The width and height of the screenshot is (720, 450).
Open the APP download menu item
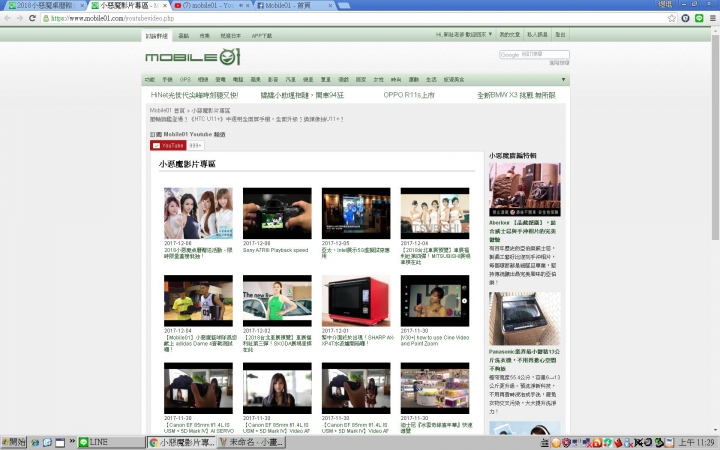tap(262, 35)
